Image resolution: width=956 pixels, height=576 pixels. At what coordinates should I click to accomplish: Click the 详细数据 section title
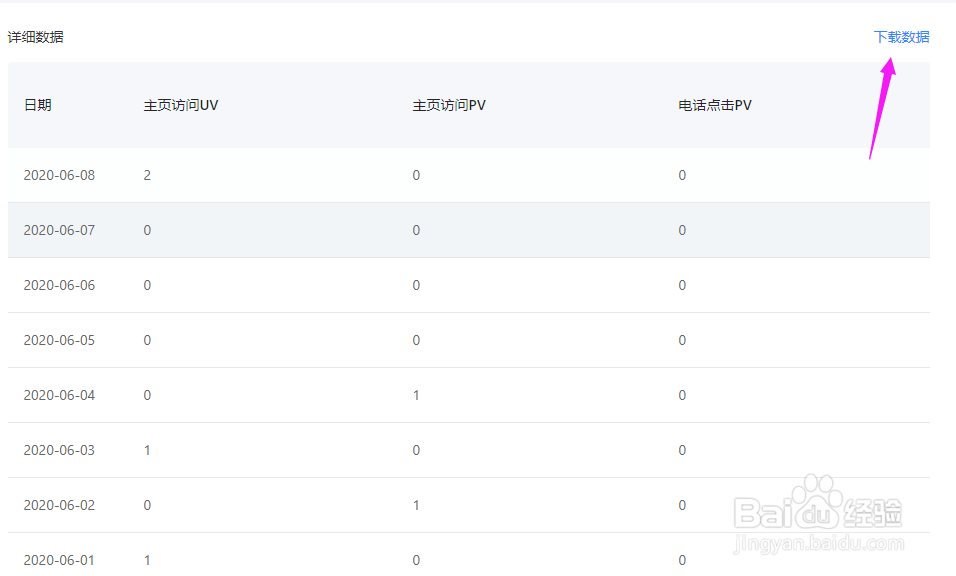coord(35,37)
